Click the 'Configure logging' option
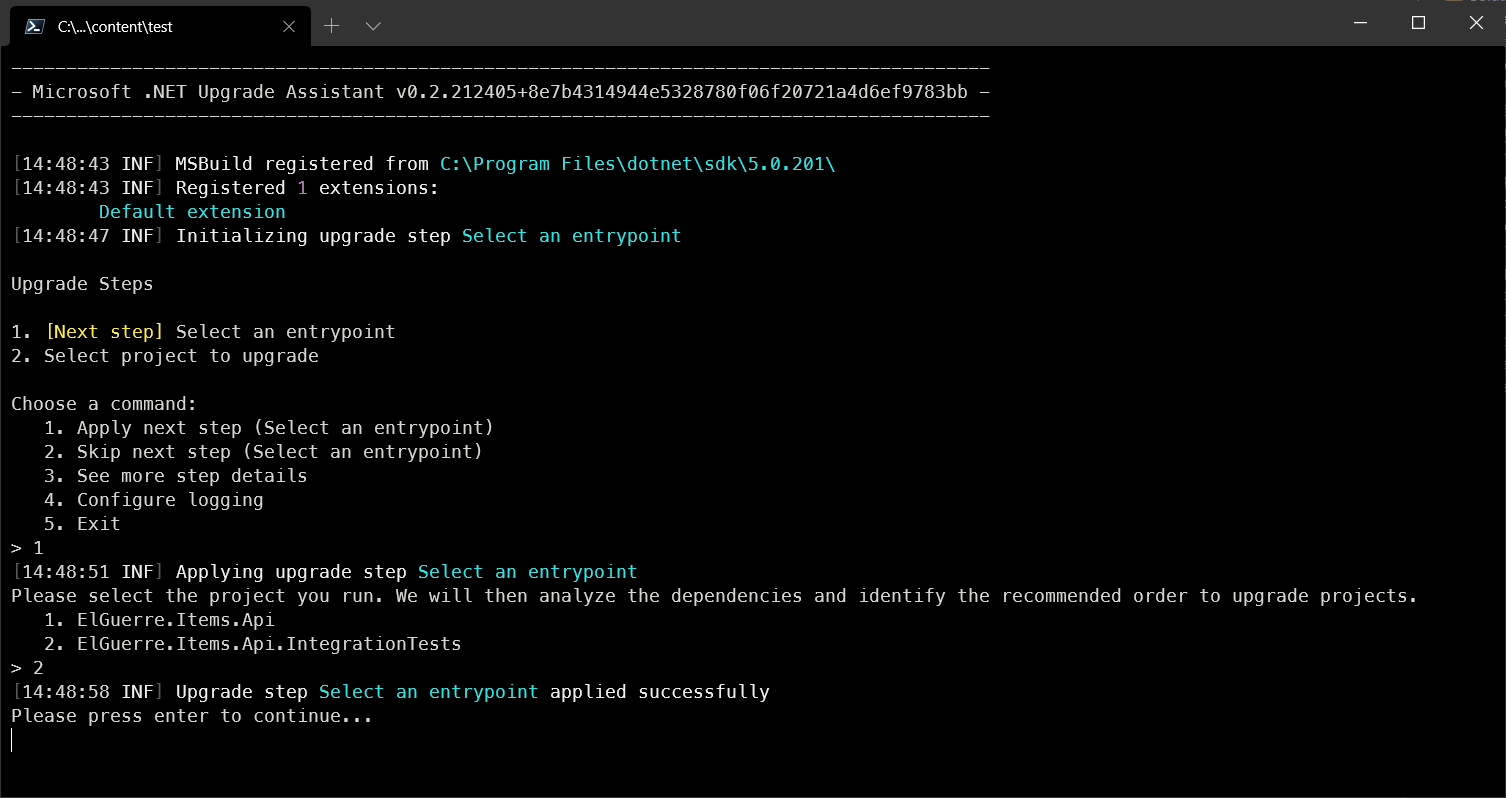Screen dimensions: 1506x798 (170, 500)
